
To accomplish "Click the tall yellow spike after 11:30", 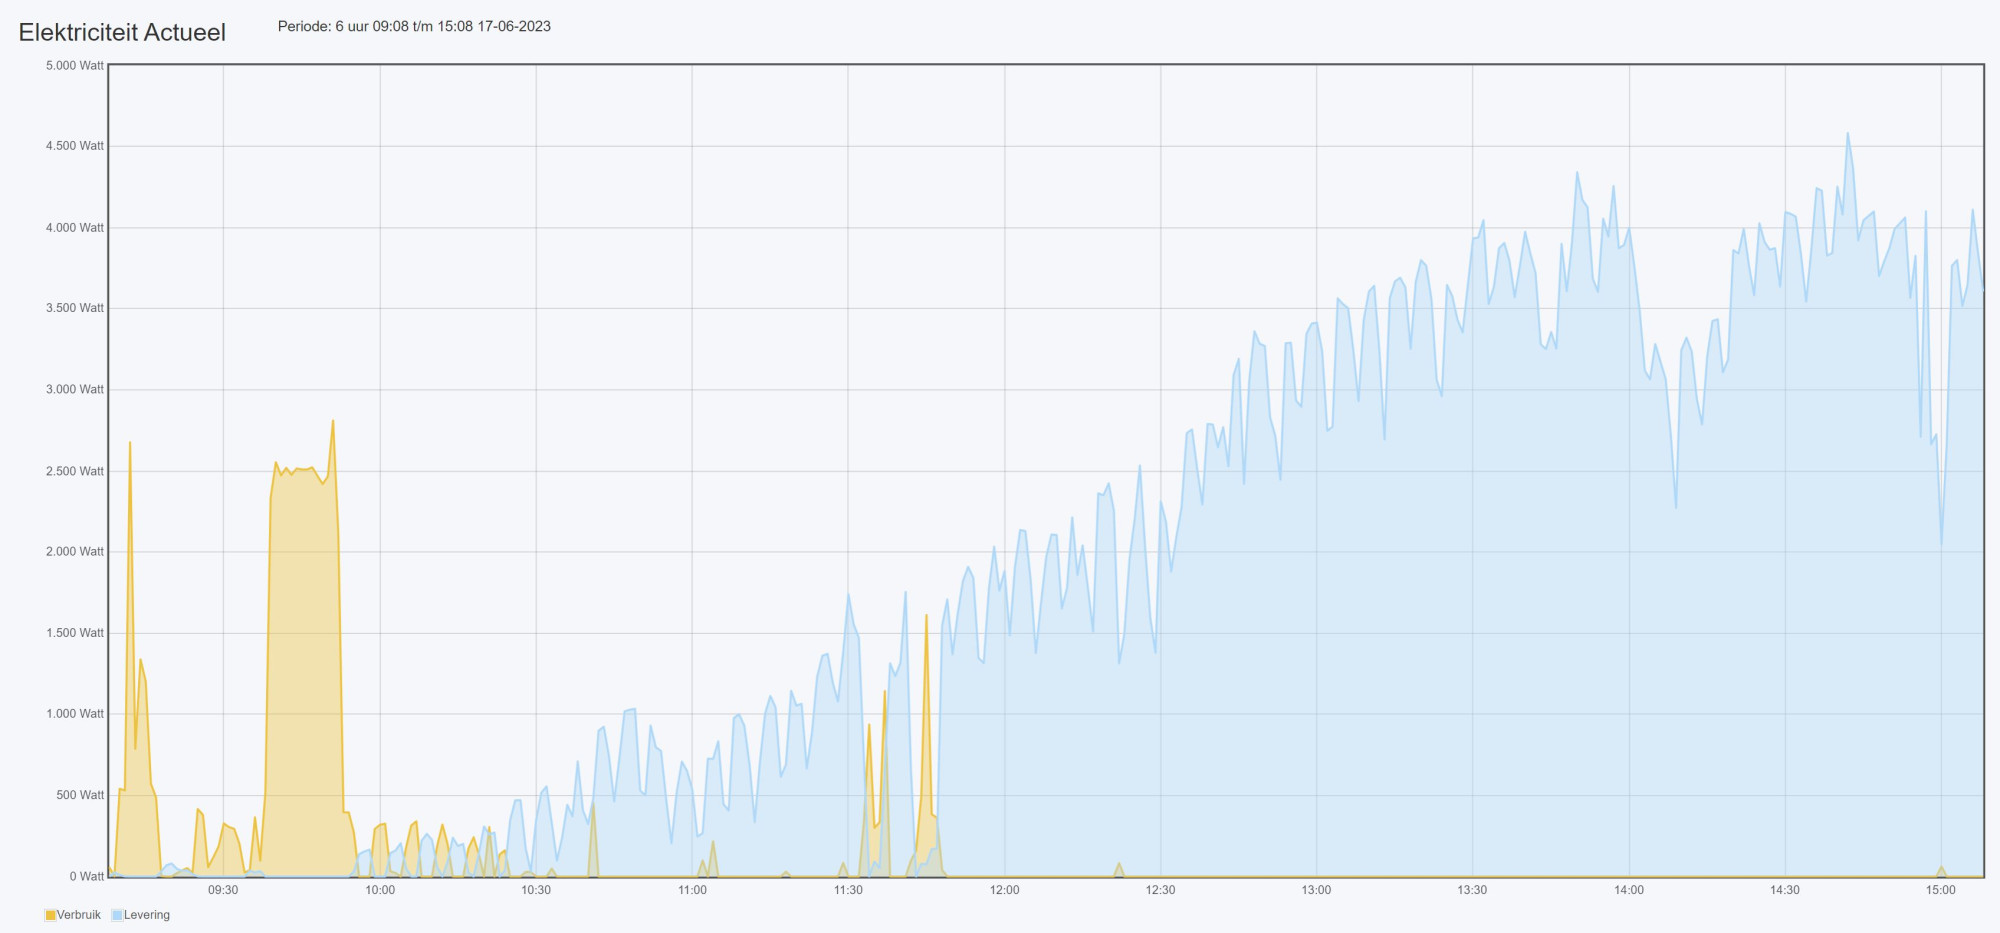I will coord(926,618).
